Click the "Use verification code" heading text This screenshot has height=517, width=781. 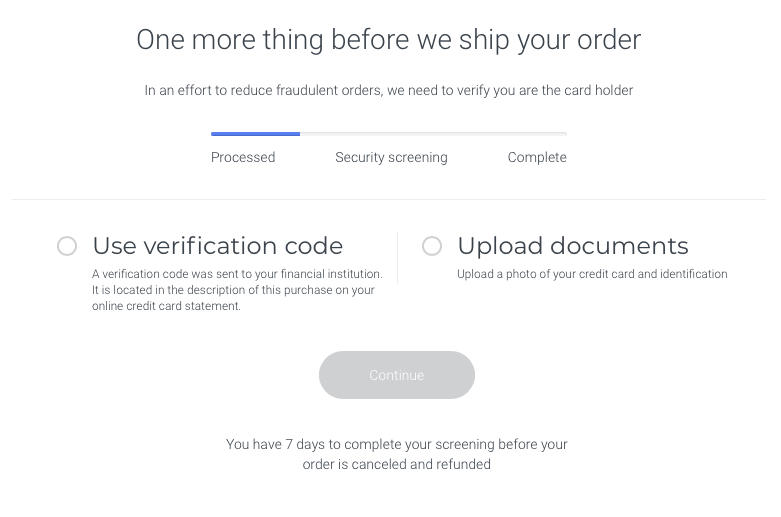click(x=217, y=246)
